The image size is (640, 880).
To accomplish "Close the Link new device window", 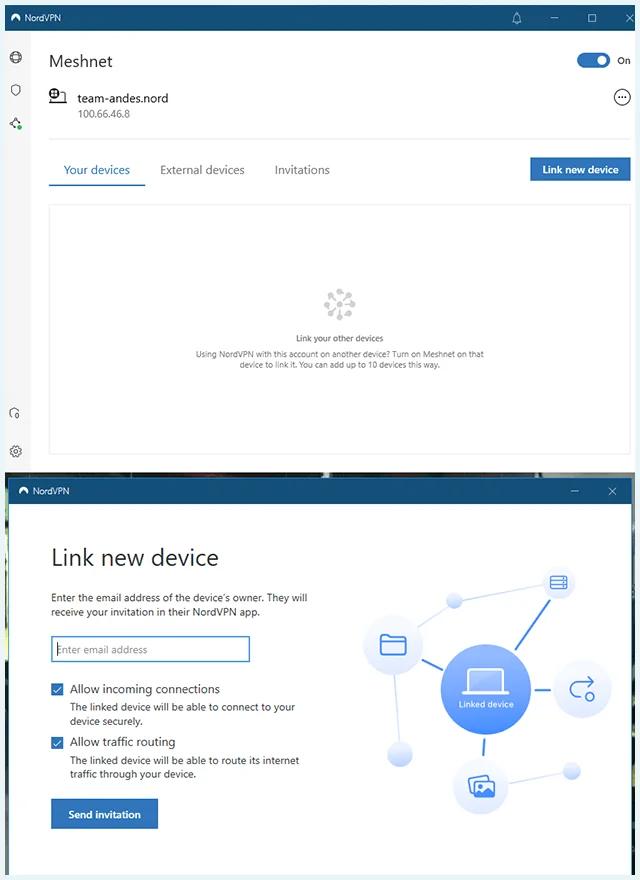I will [x=612, y=491].
